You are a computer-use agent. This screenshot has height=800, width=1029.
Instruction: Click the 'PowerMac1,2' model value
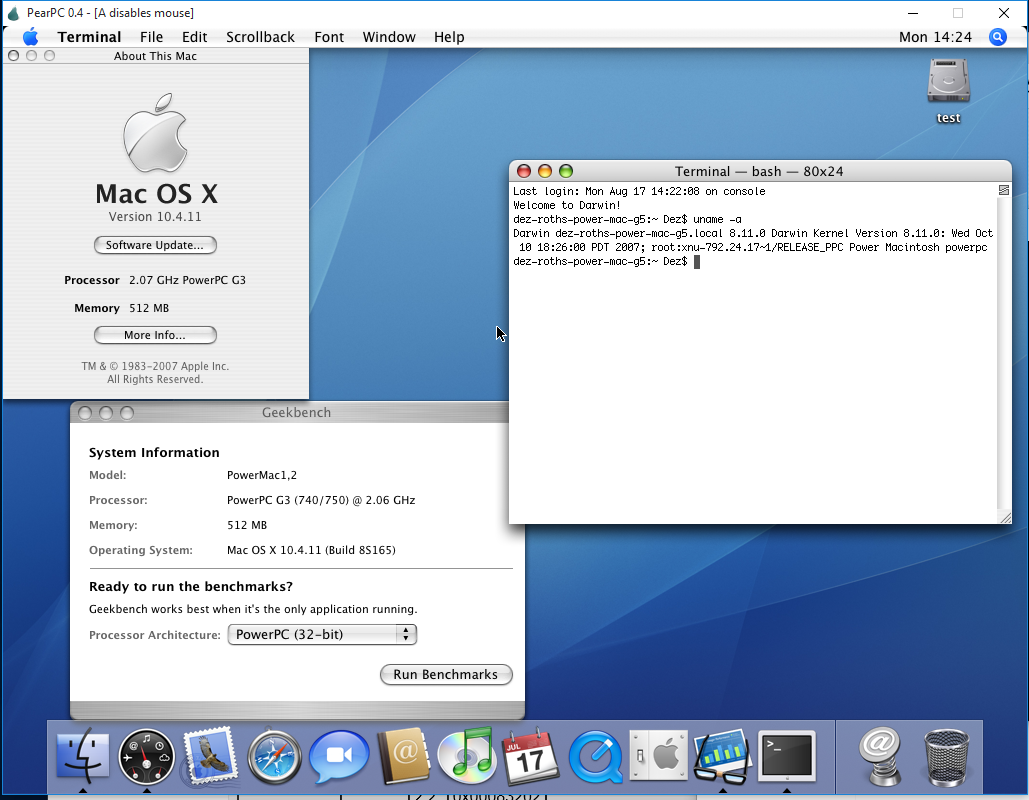pyautogui.click(x=262, y=475)
